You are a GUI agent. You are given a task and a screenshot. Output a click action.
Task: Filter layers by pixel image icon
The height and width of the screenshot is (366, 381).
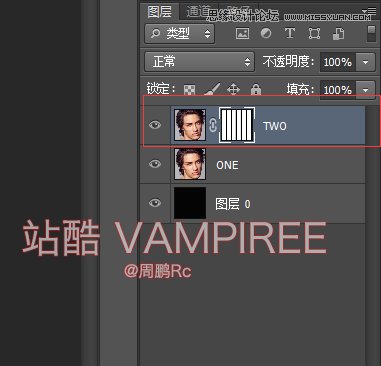click(242, 33)
